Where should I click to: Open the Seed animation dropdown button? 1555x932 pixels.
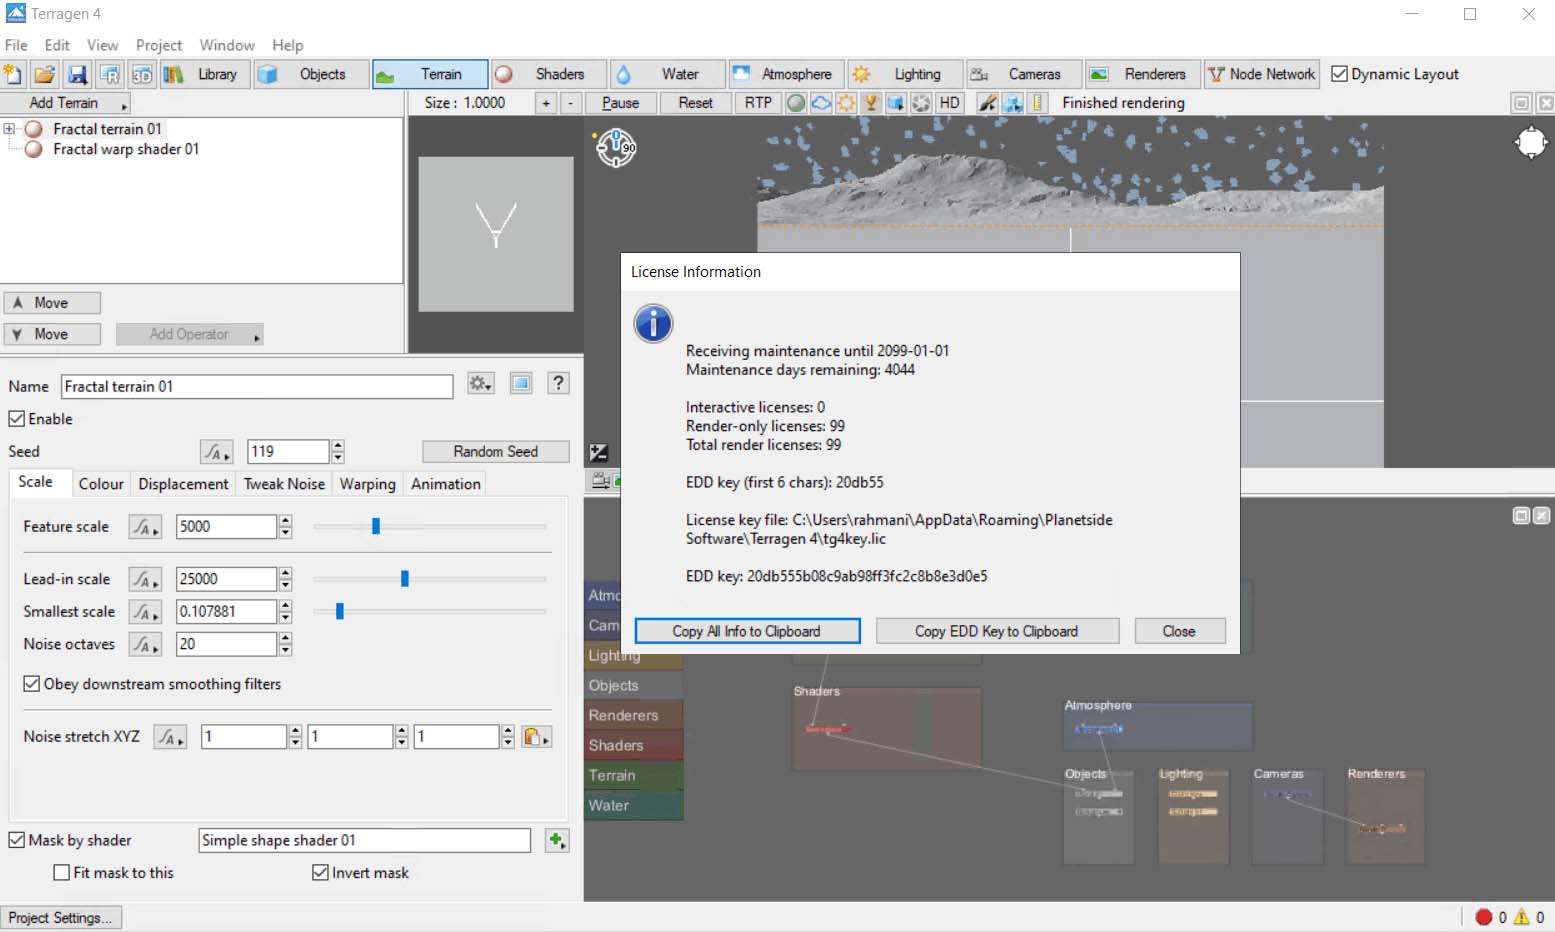[216, 452]
